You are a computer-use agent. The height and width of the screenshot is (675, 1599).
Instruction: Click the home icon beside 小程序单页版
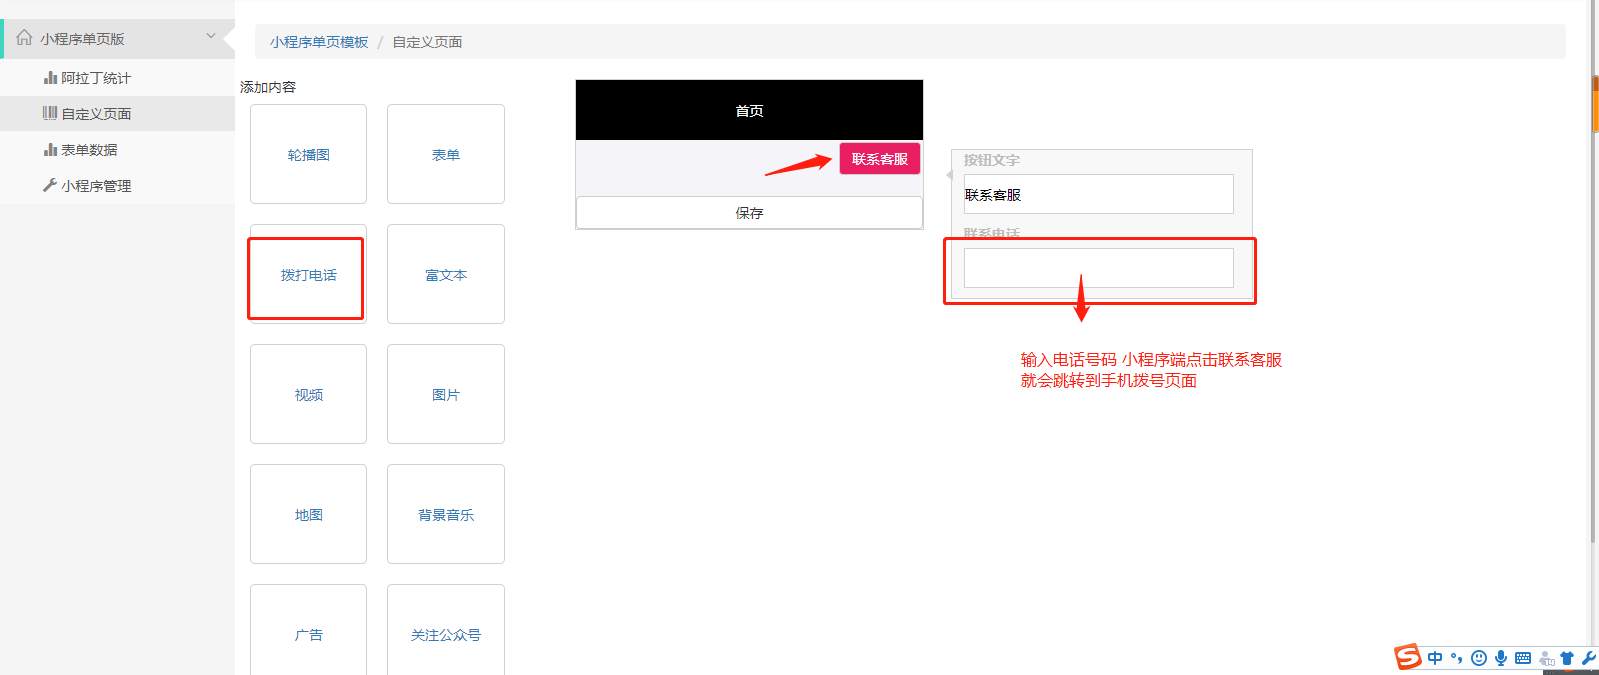(x=24, y=38)
